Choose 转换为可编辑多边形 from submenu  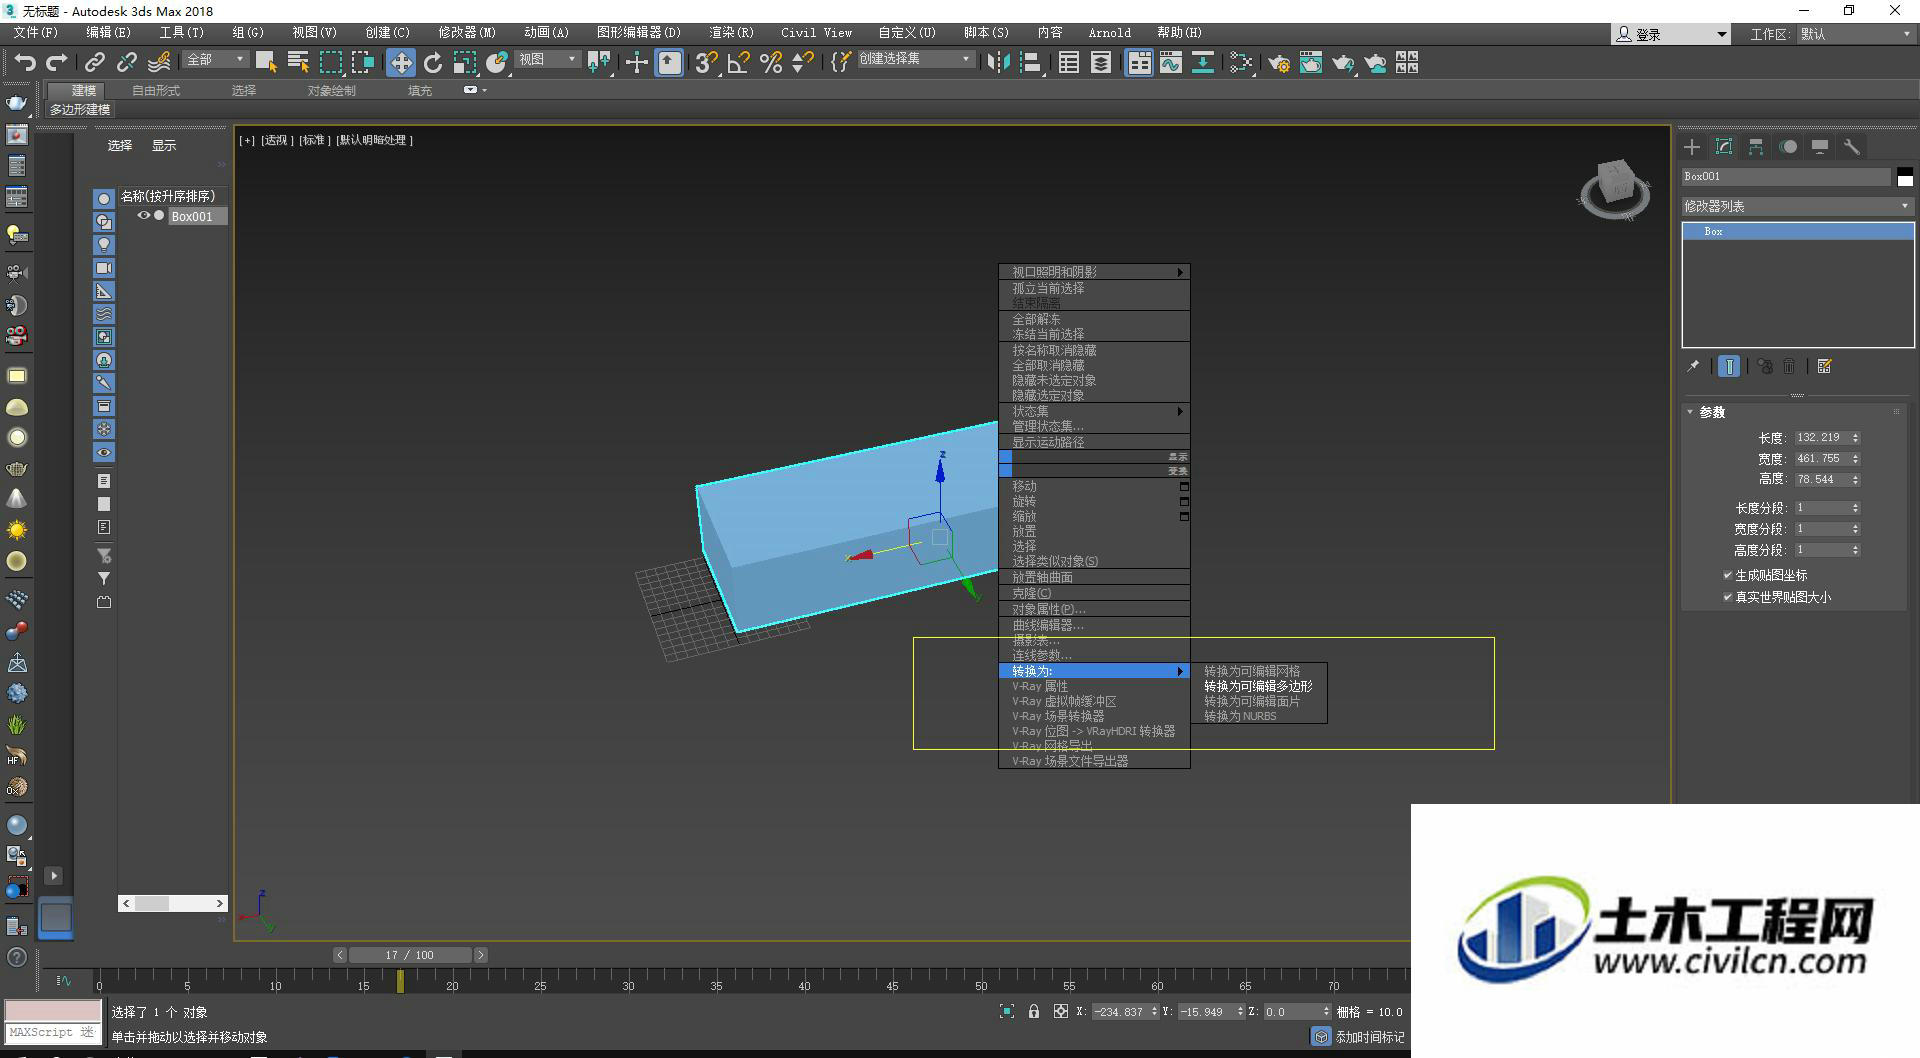click(x=1258, y=687)
